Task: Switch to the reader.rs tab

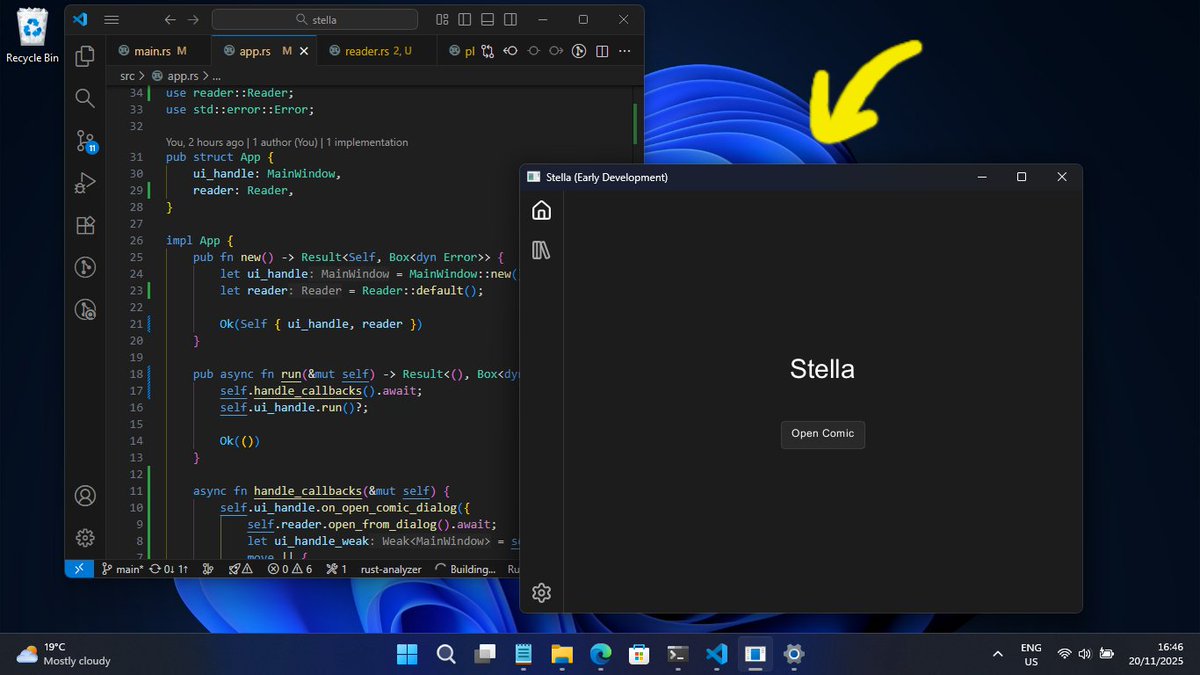Action: point(377,51)
